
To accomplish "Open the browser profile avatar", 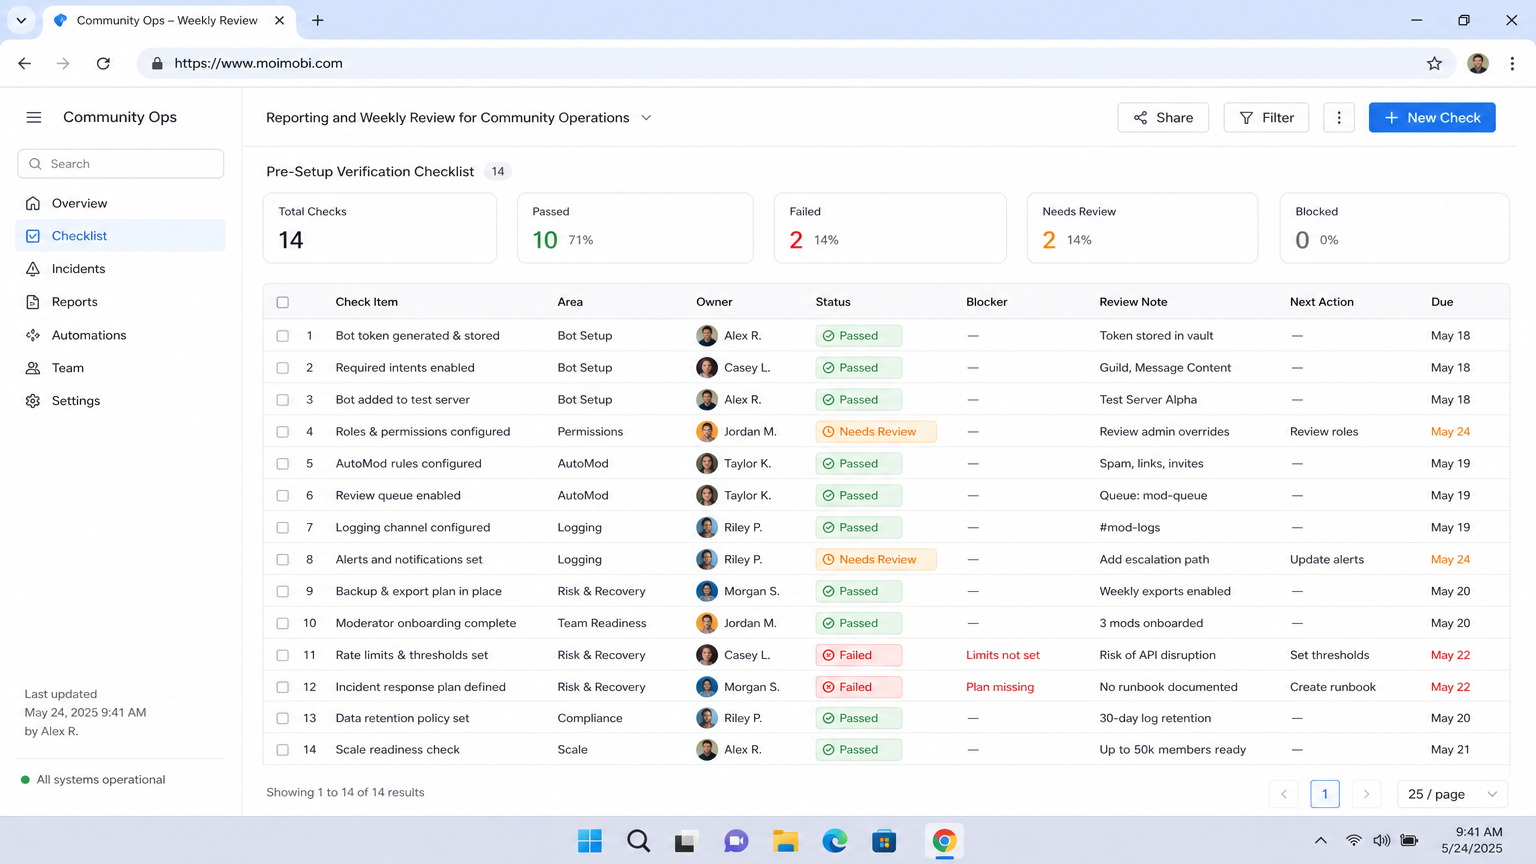I will [1478, 63].
